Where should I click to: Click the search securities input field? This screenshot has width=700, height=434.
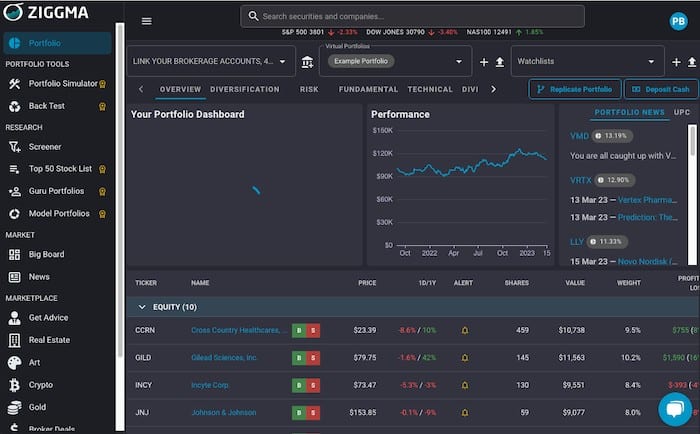412,17
